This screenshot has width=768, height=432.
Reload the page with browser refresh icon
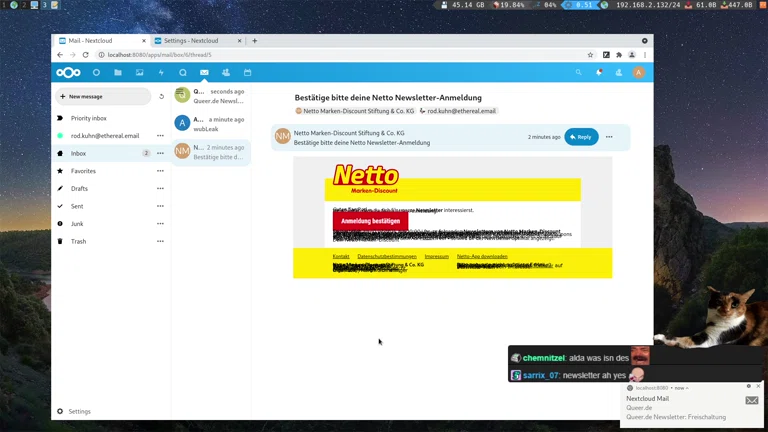tap(85, 55)
